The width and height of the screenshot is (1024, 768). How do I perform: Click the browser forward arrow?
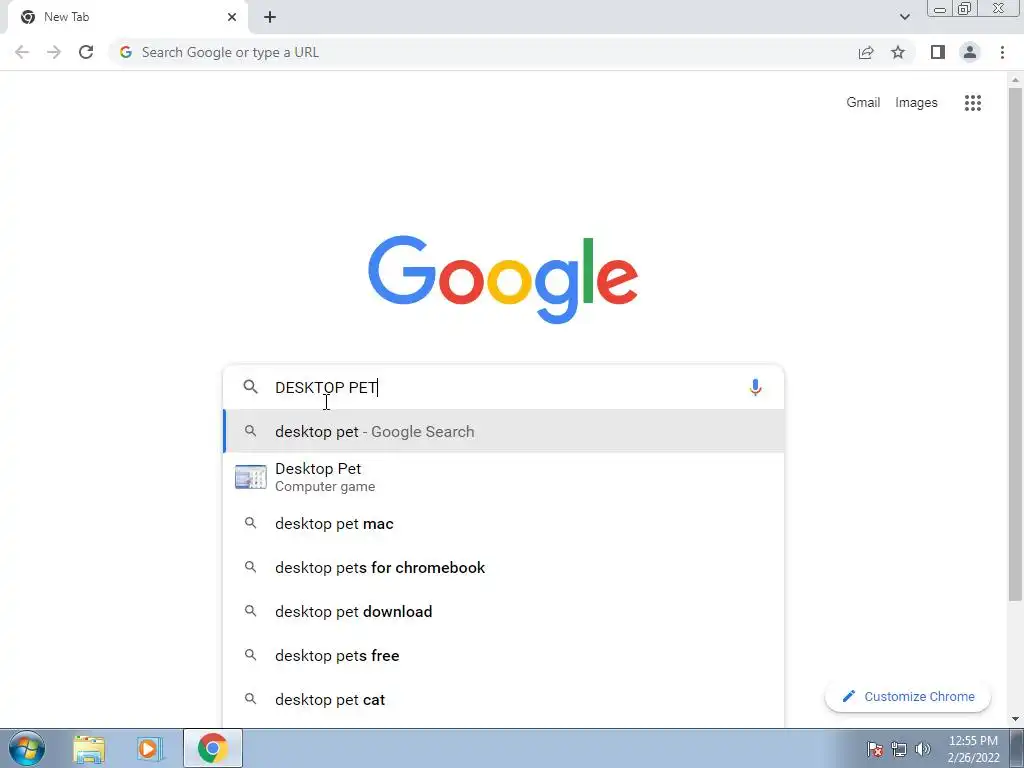point(54,52)
